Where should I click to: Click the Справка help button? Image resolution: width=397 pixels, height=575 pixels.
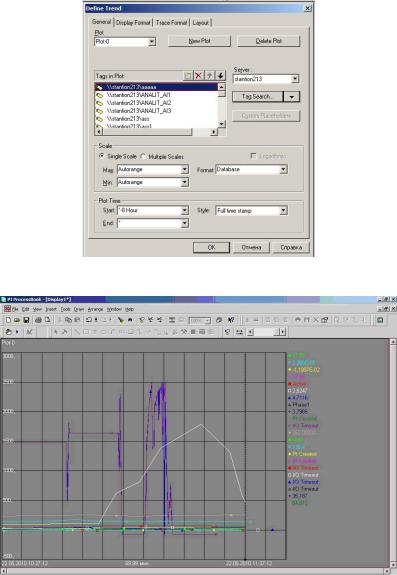[x=291, y=248]
